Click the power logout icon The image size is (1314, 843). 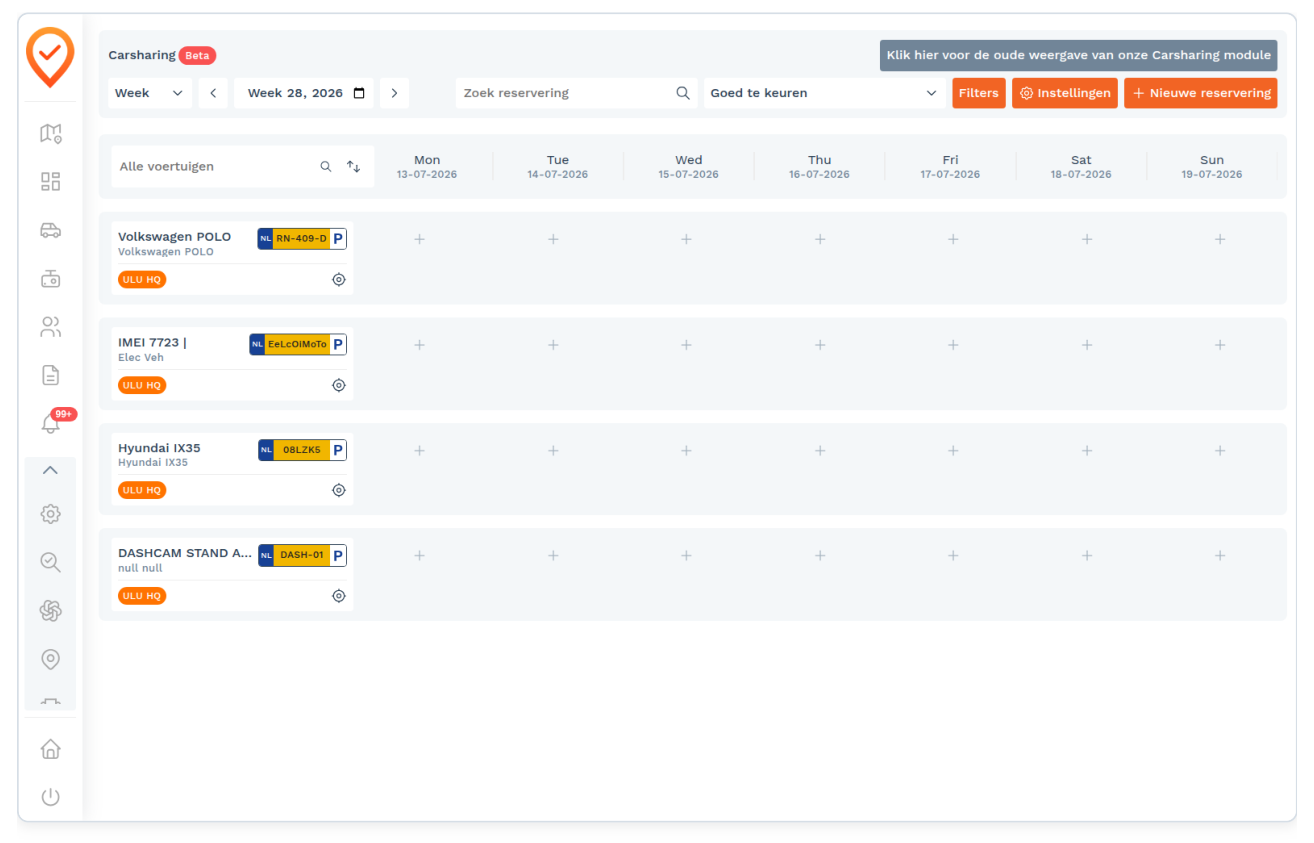(x=50, y=797)
